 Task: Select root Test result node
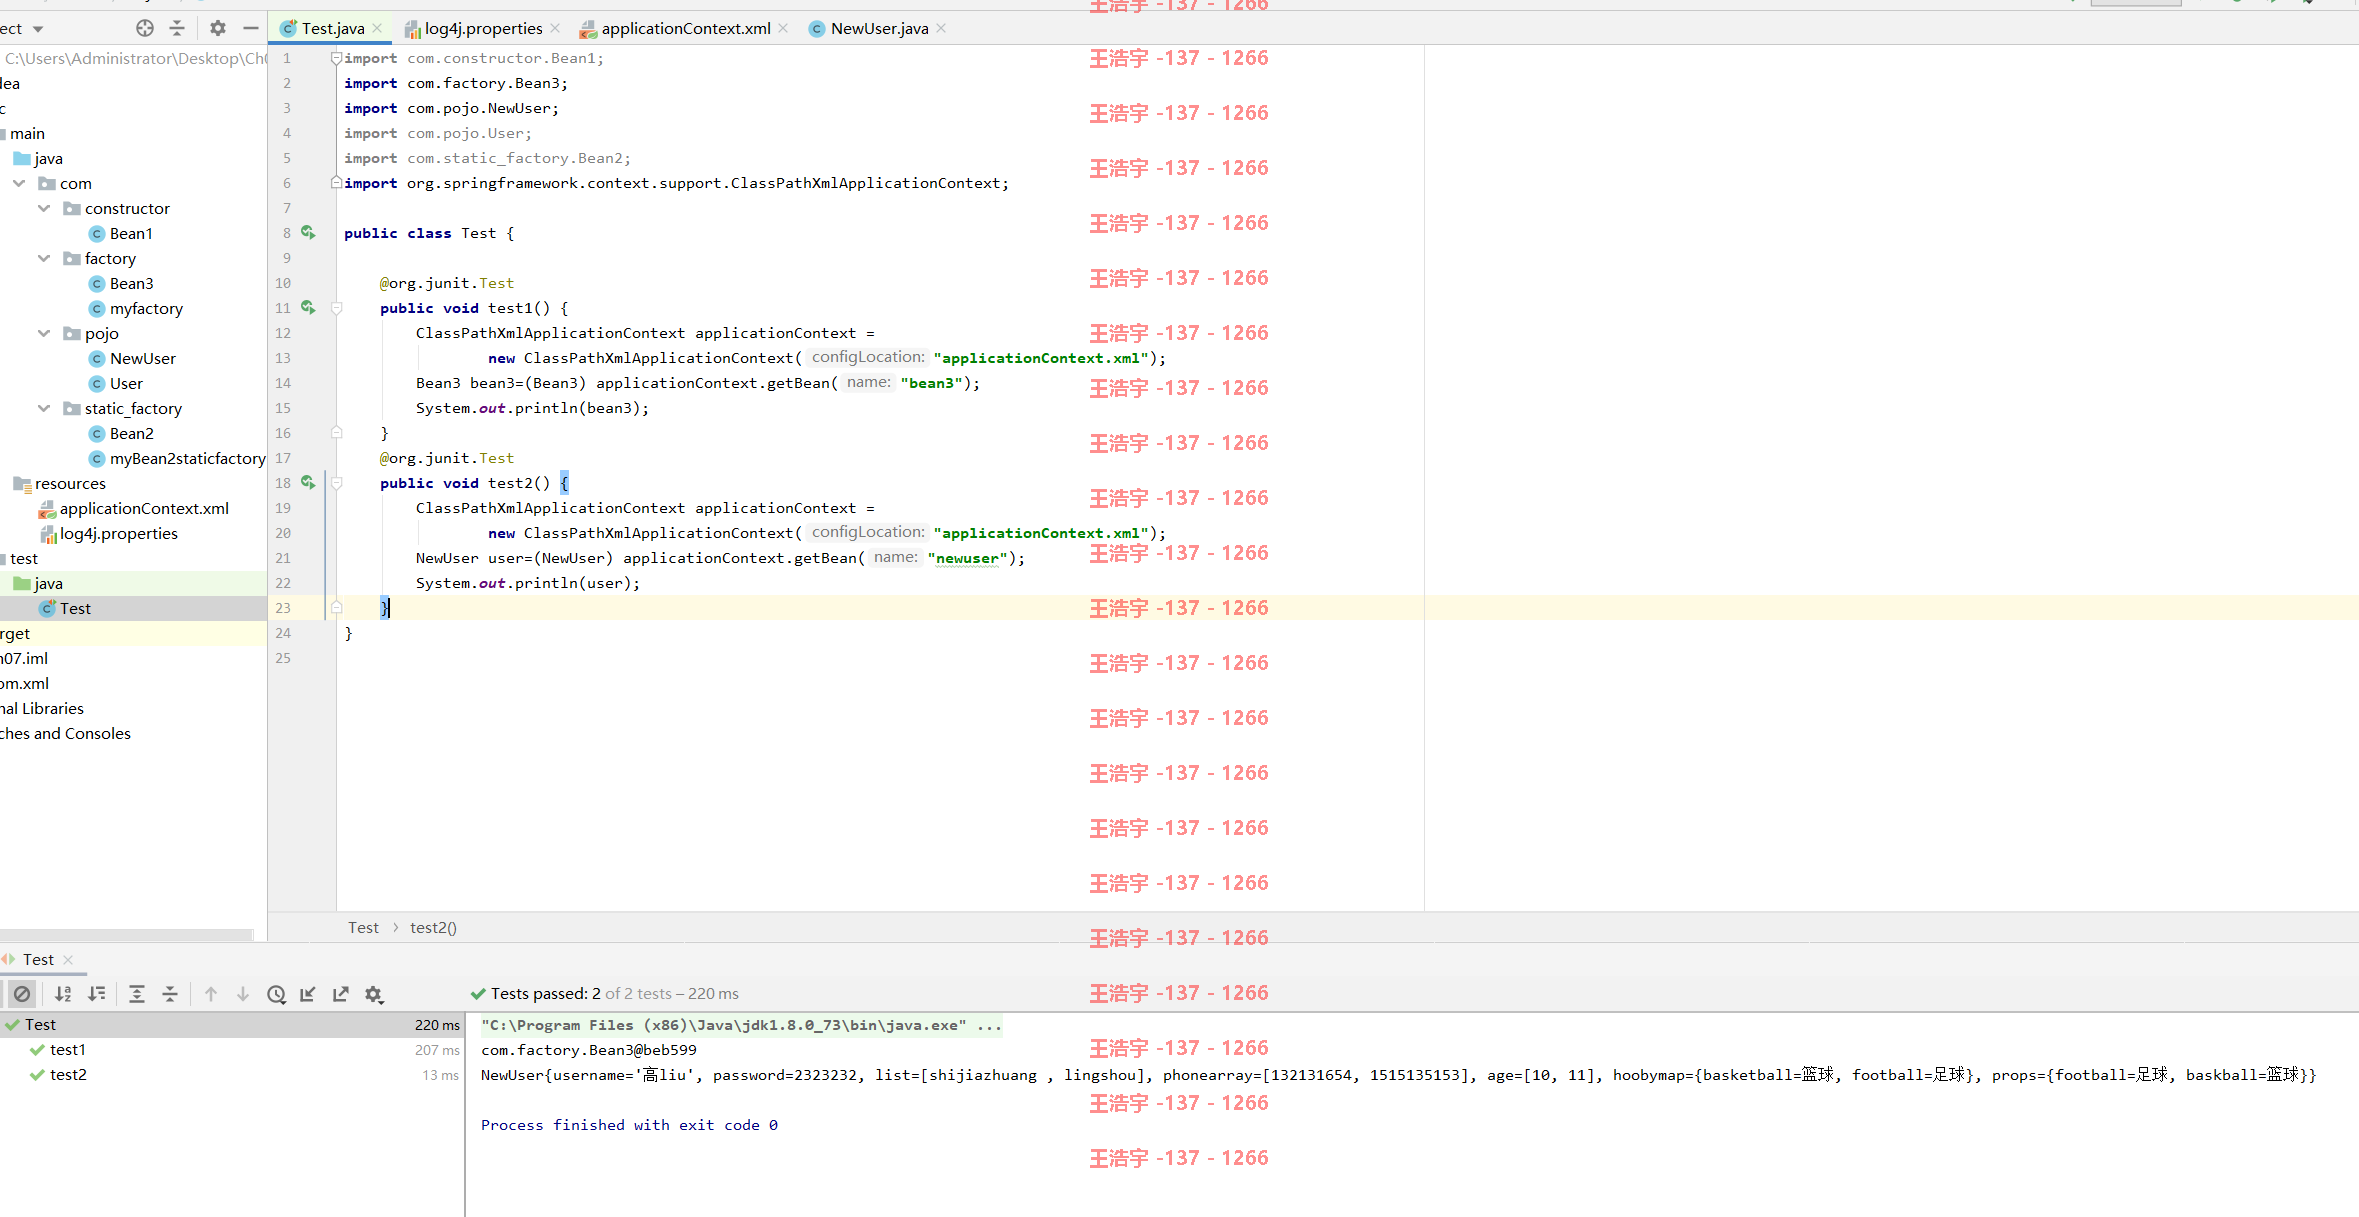pyautogui.click(x=232, y=1024)
